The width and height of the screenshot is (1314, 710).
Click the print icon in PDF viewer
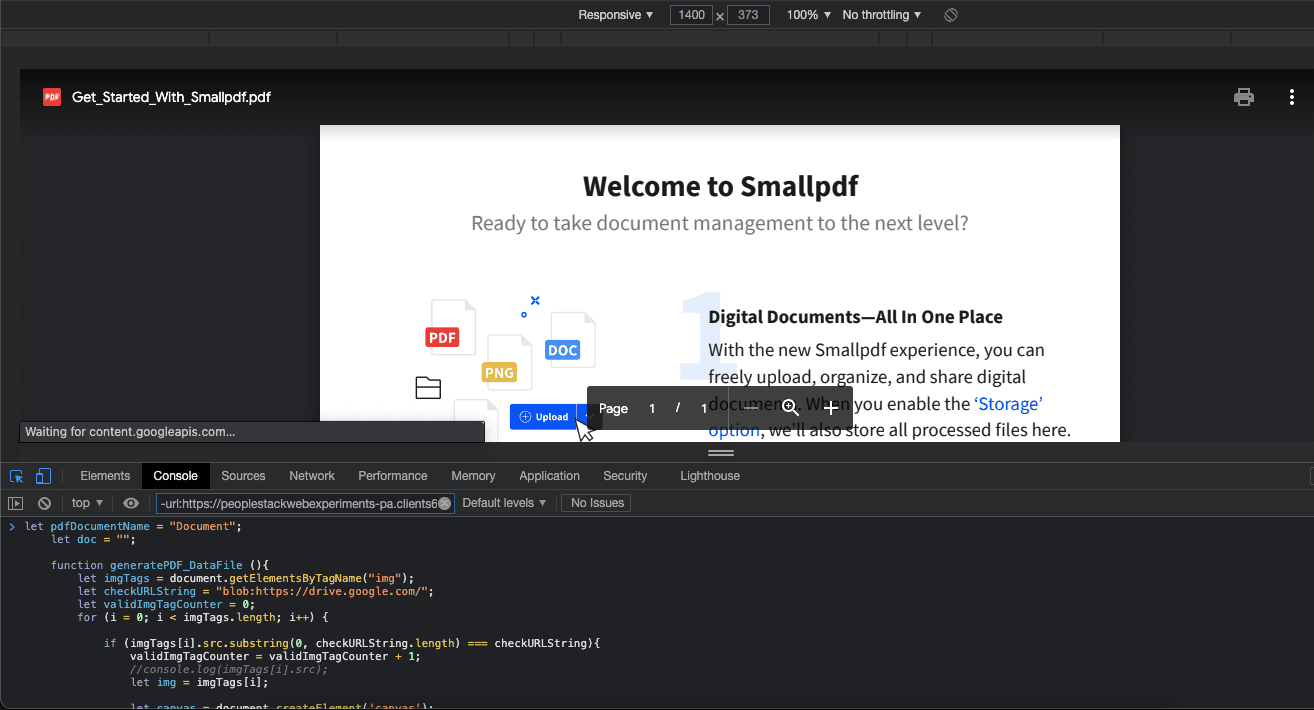(1243, 97)
